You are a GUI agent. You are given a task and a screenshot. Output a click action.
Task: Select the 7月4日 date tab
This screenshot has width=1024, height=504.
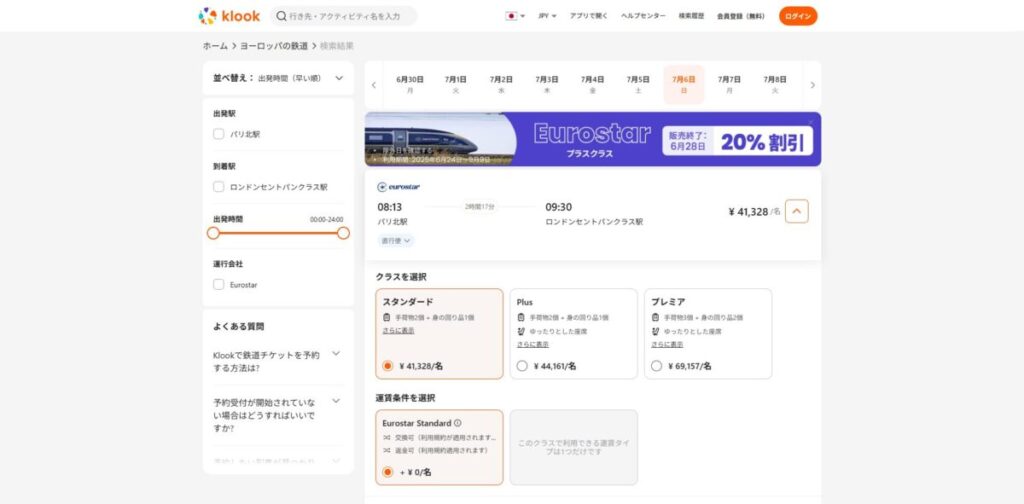coord(592,84)
